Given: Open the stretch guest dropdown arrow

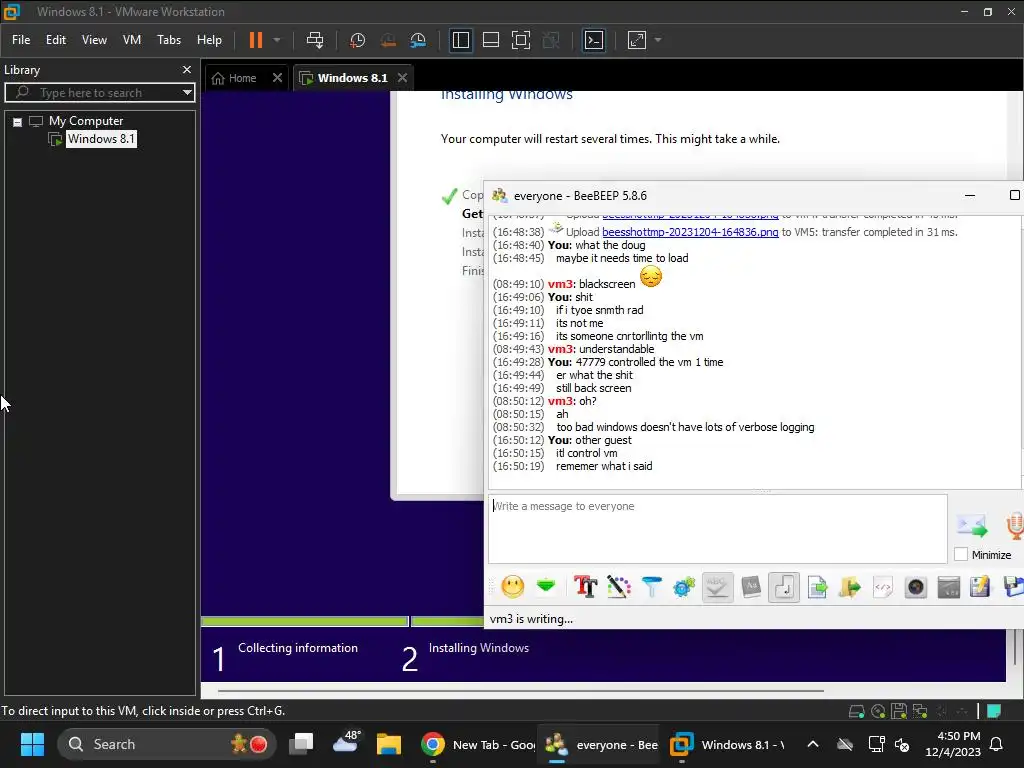Looking at the screenshot, I should [x=658, y=40].
